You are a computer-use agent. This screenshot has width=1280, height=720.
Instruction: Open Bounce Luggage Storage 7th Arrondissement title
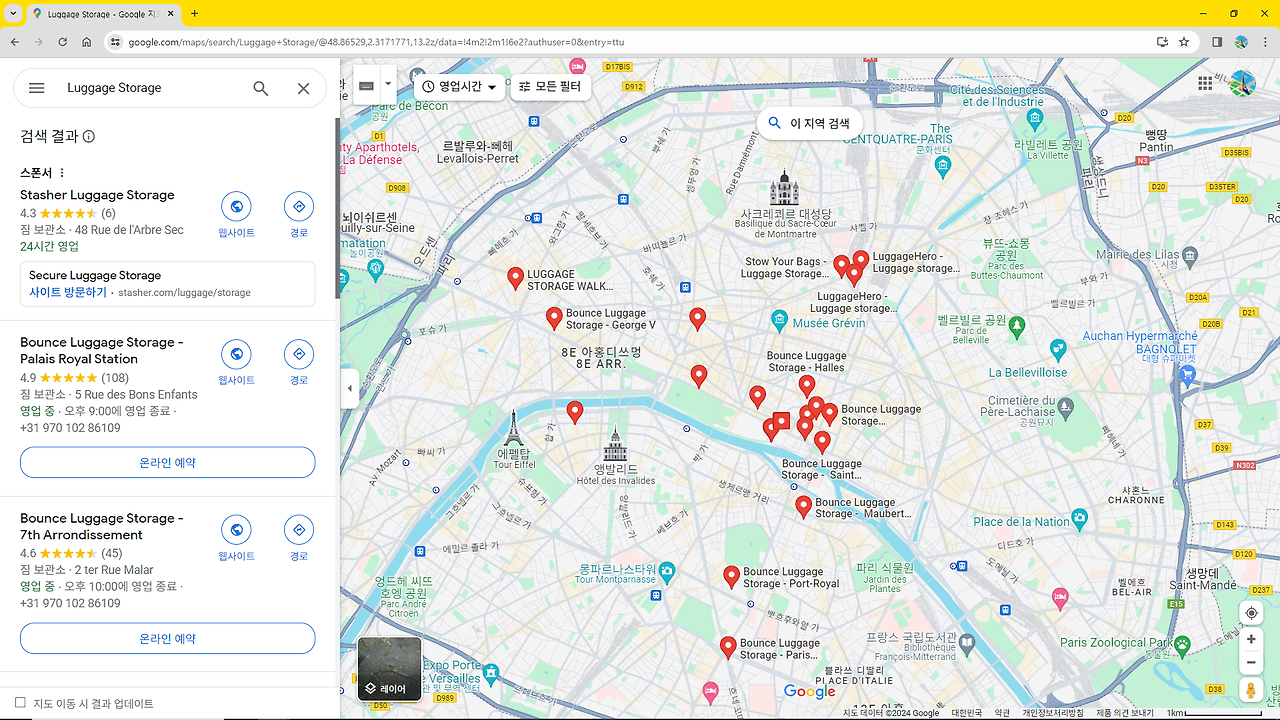pos(102,526)
